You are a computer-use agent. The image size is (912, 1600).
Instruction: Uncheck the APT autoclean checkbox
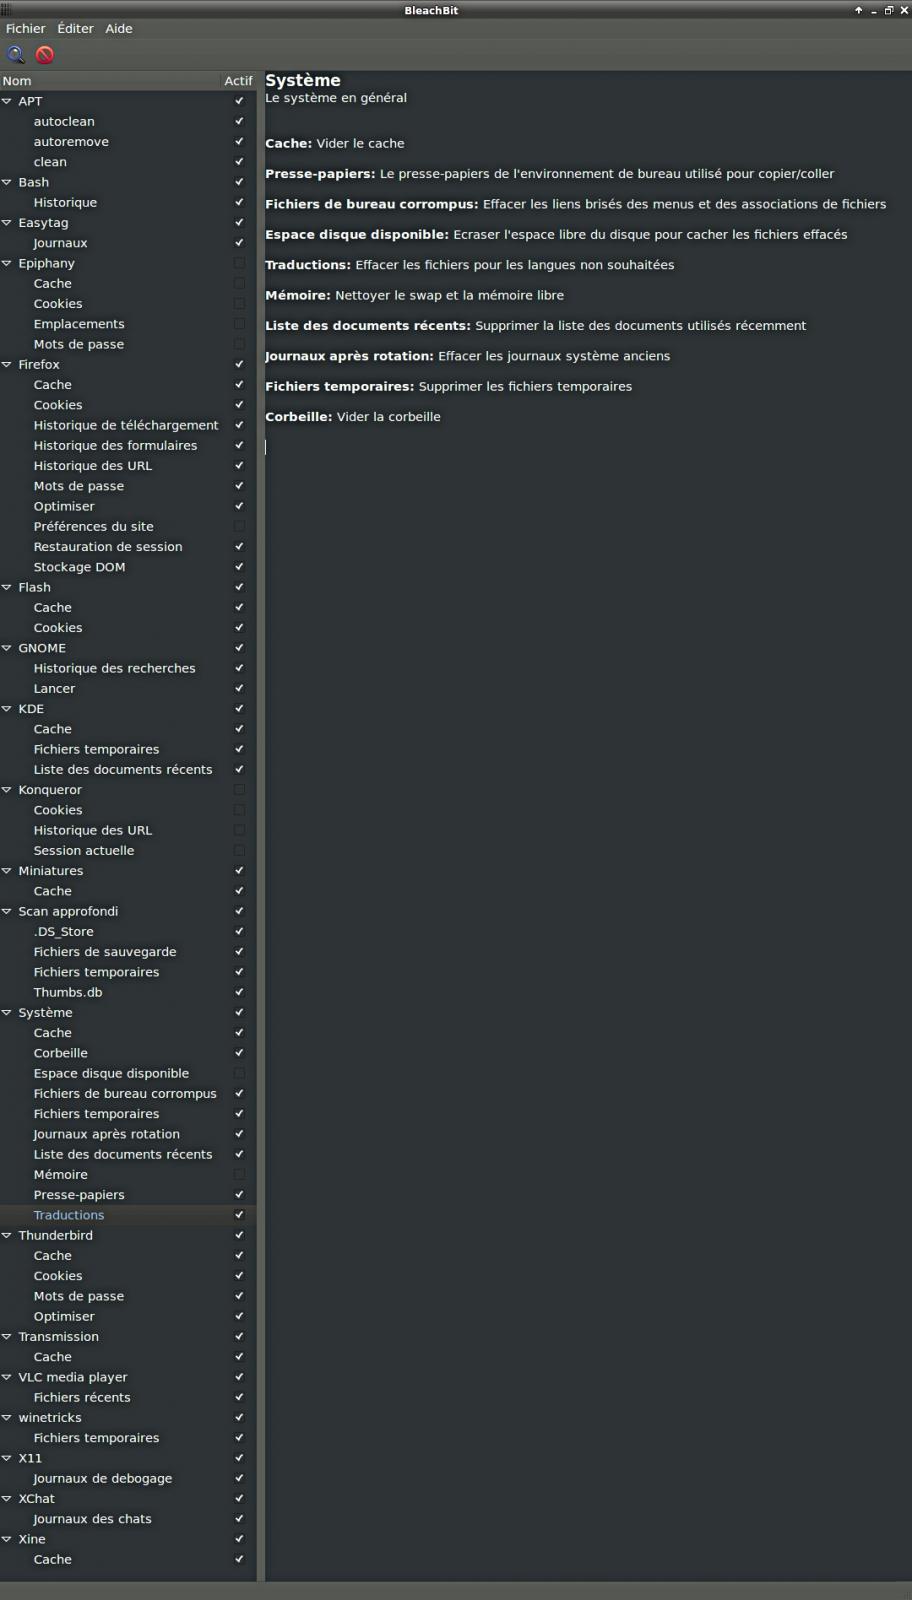point(239,121)
